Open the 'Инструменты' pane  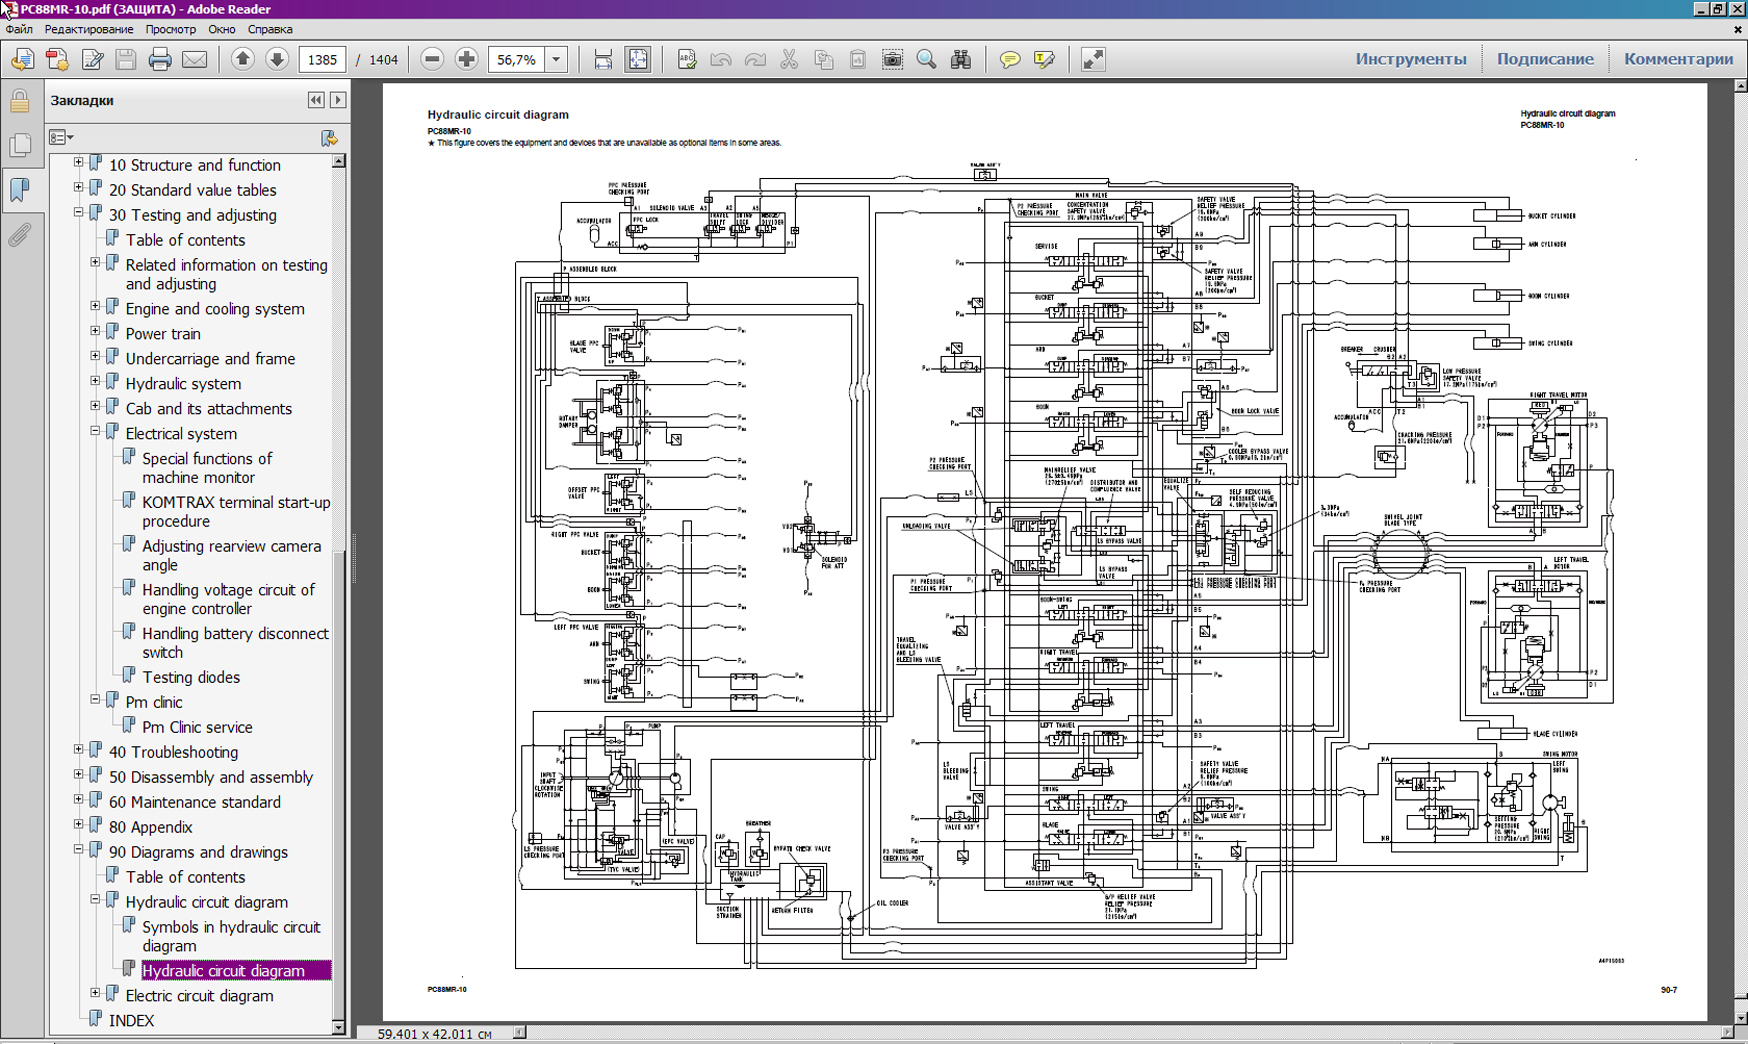point(1410,59)
